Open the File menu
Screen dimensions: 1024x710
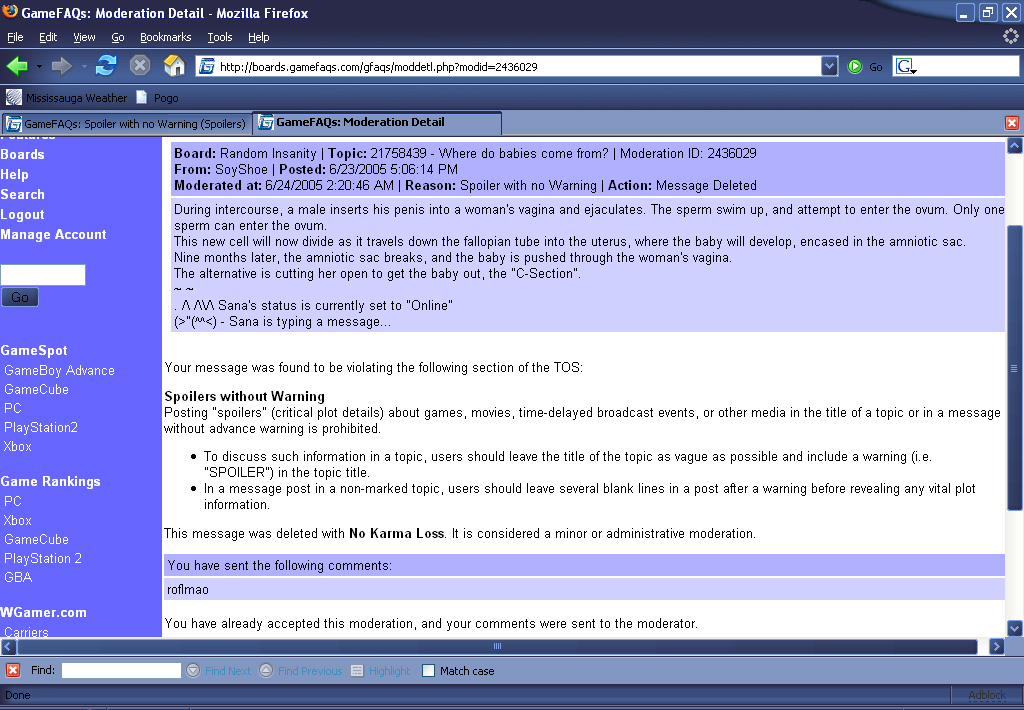[x=15, y=37]
